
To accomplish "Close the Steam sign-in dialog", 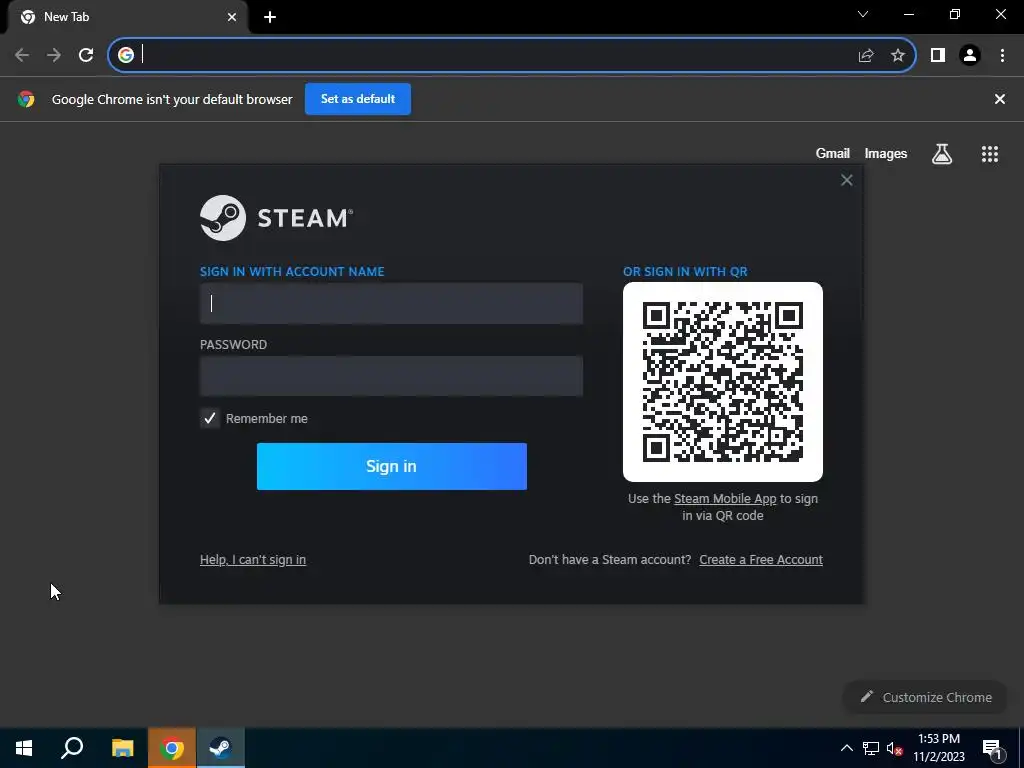I will coord(846,180).
